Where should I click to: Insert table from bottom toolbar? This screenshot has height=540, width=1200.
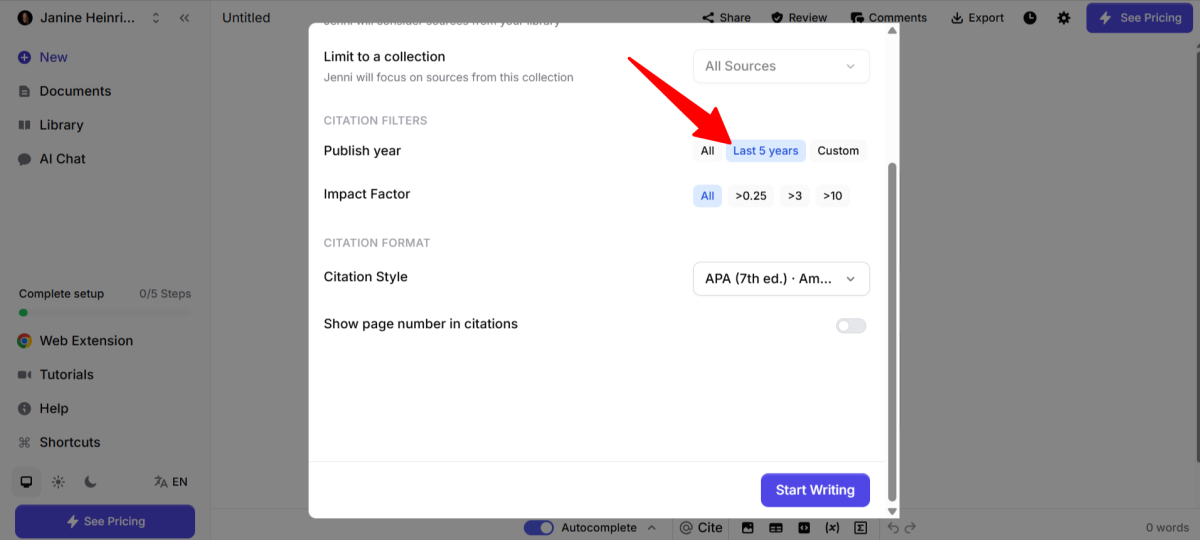point(775,528)
